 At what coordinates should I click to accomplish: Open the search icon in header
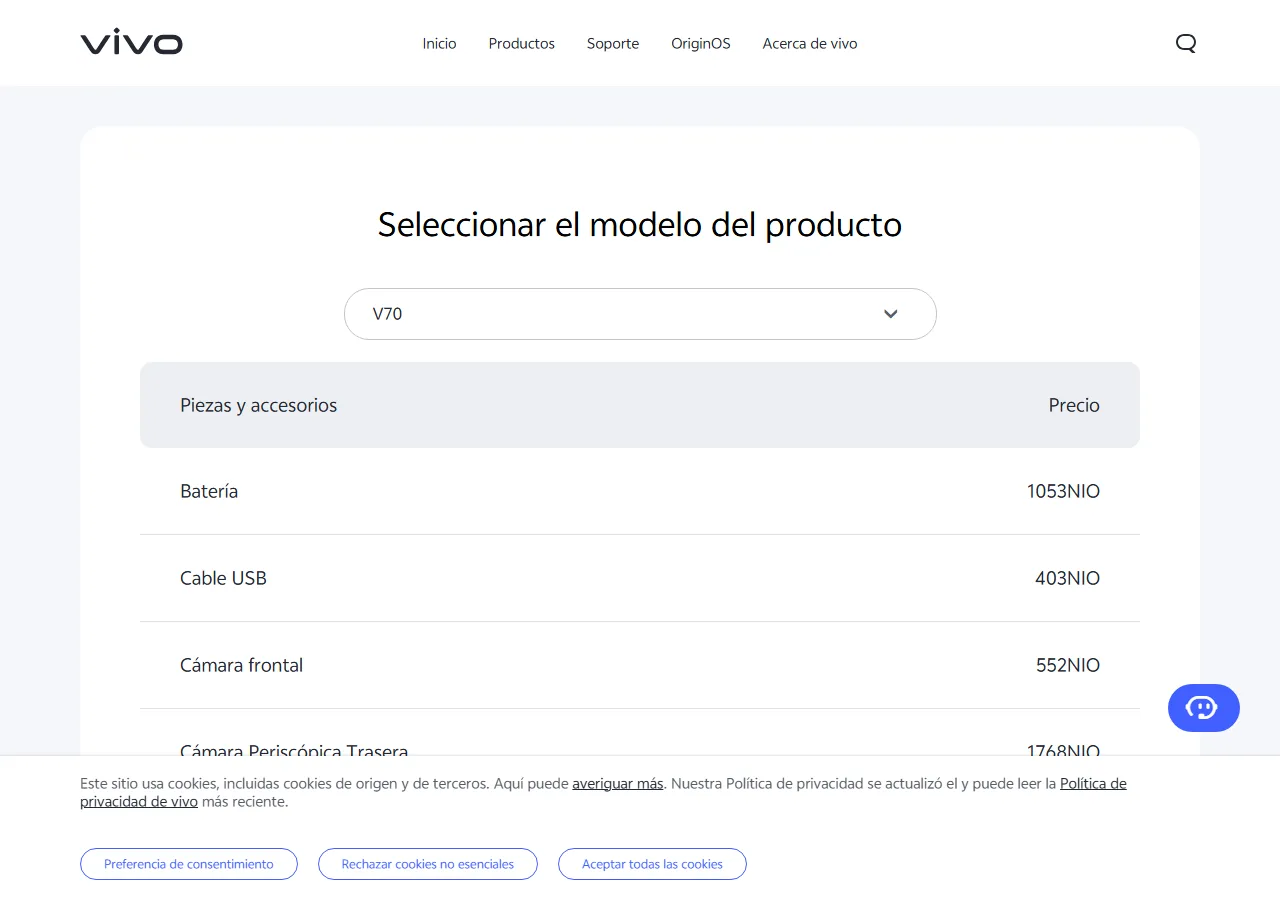click(1186, 43)
